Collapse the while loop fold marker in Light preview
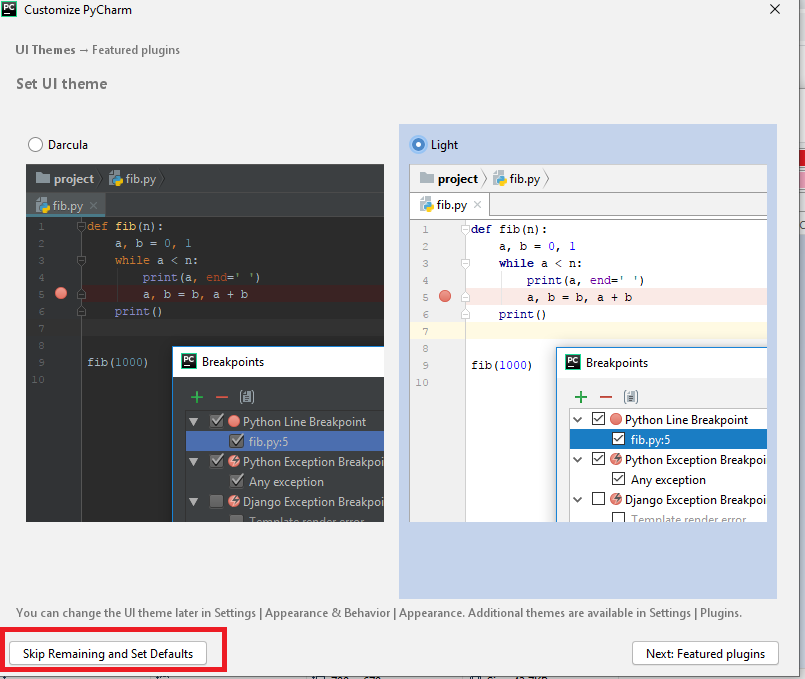The width and height of the screenshot is (805, 679). (x=465, y=263)
